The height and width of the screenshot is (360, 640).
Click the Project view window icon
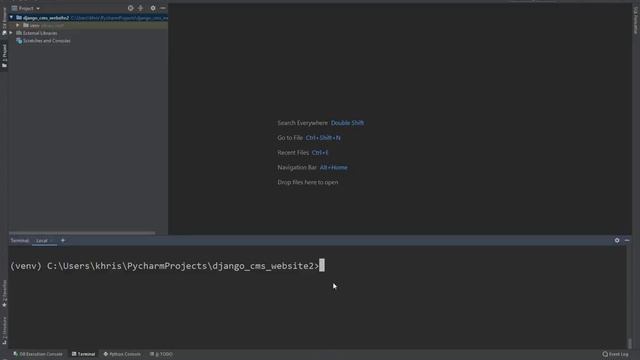(14, 8)
